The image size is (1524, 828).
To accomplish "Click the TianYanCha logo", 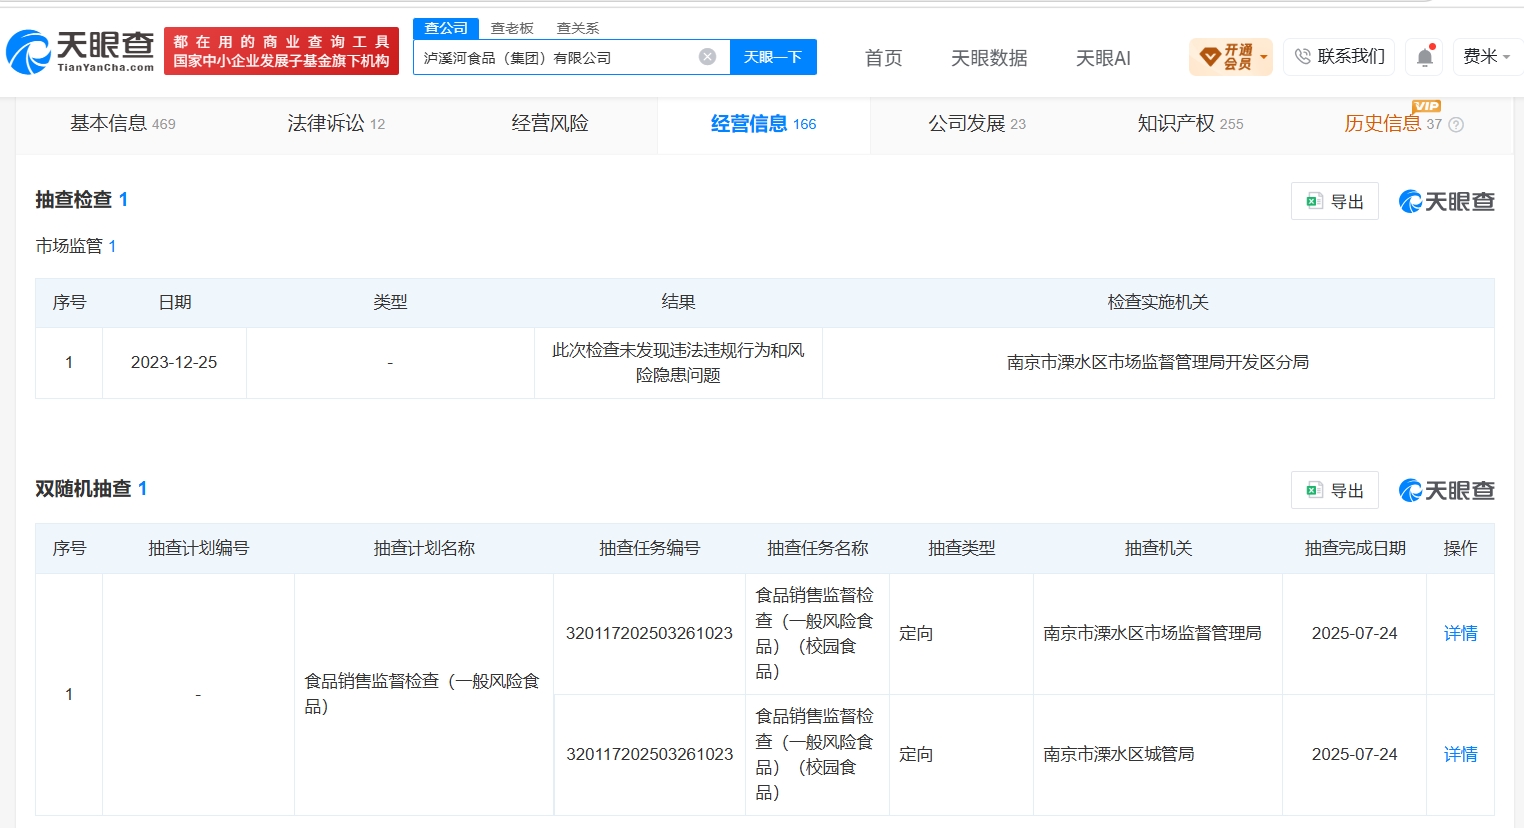I will [81, 52].
